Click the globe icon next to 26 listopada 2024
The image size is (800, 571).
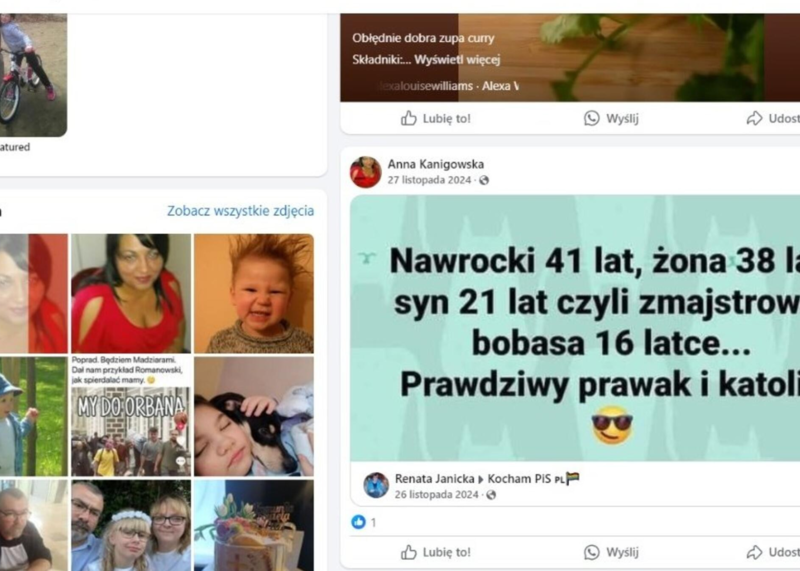pos(491,495)
